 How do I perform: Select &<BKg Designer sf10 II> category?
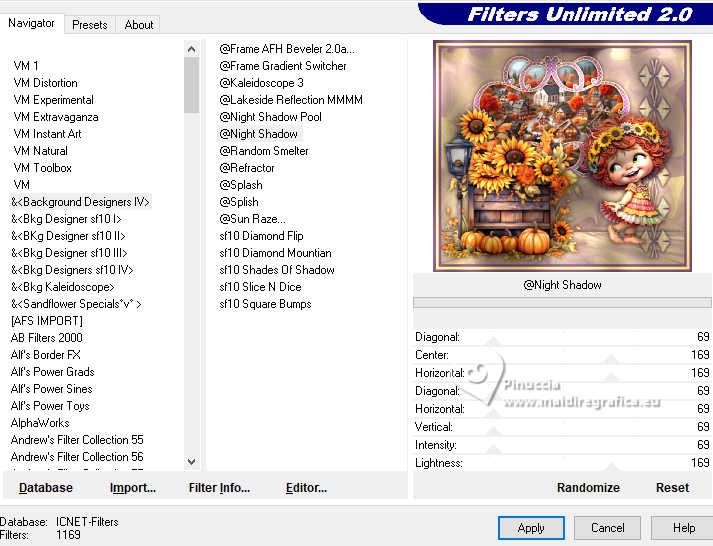point(68,236)
